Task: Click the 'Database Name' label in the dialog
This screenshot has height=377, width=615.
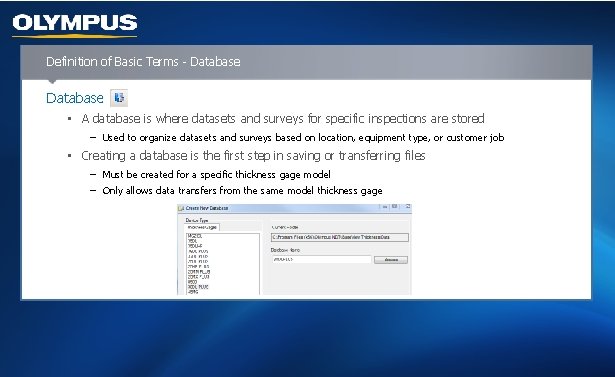Action: (x=285, y=250)
